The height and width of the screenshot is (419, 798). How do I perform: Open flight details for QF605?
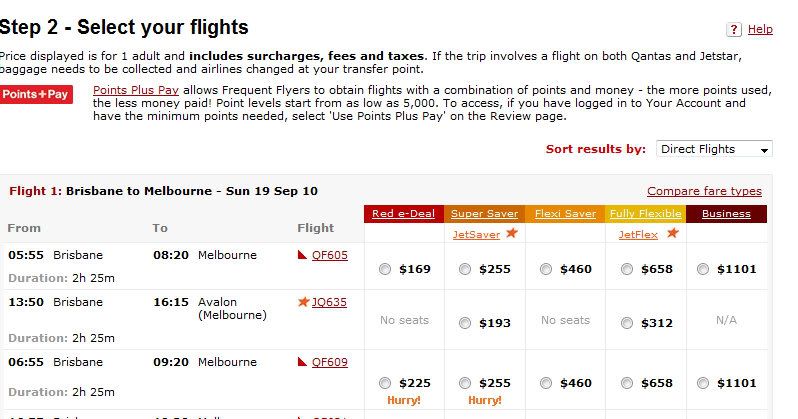330,255
